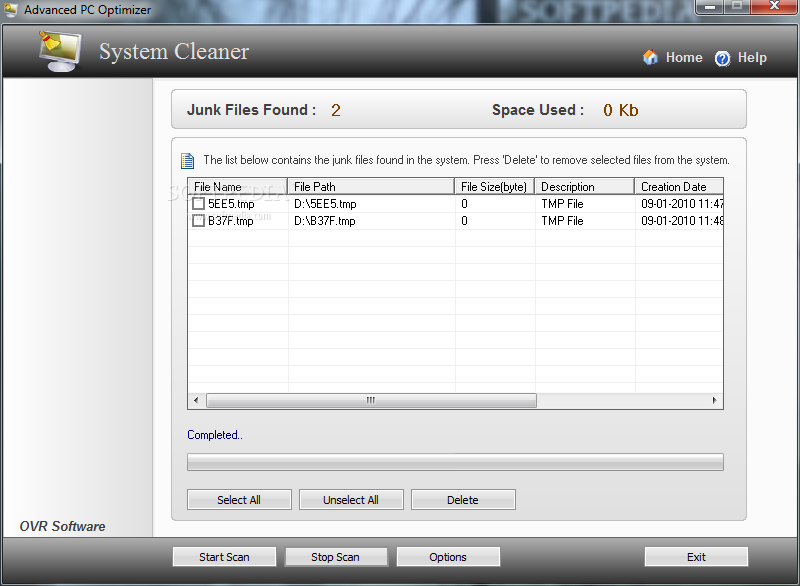Sort by Creation Date column header
The height and width of the screenshot is (586, 800).
[x=679, y=187]
